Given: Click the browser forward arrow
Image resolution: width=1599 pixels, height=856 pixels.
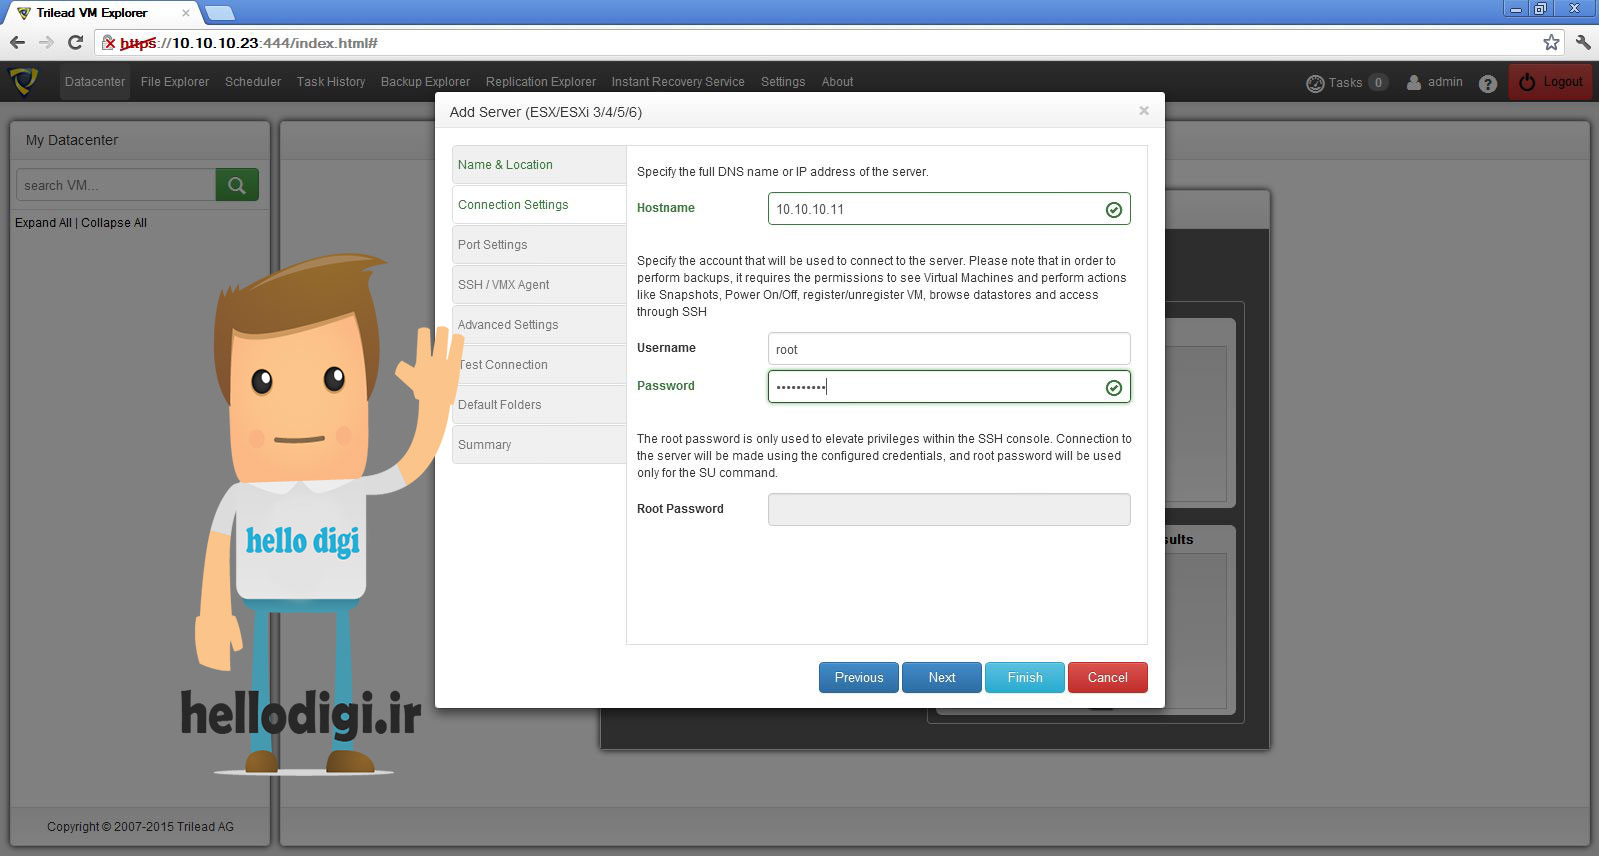Looking at the screenshot, I should 46,43.
